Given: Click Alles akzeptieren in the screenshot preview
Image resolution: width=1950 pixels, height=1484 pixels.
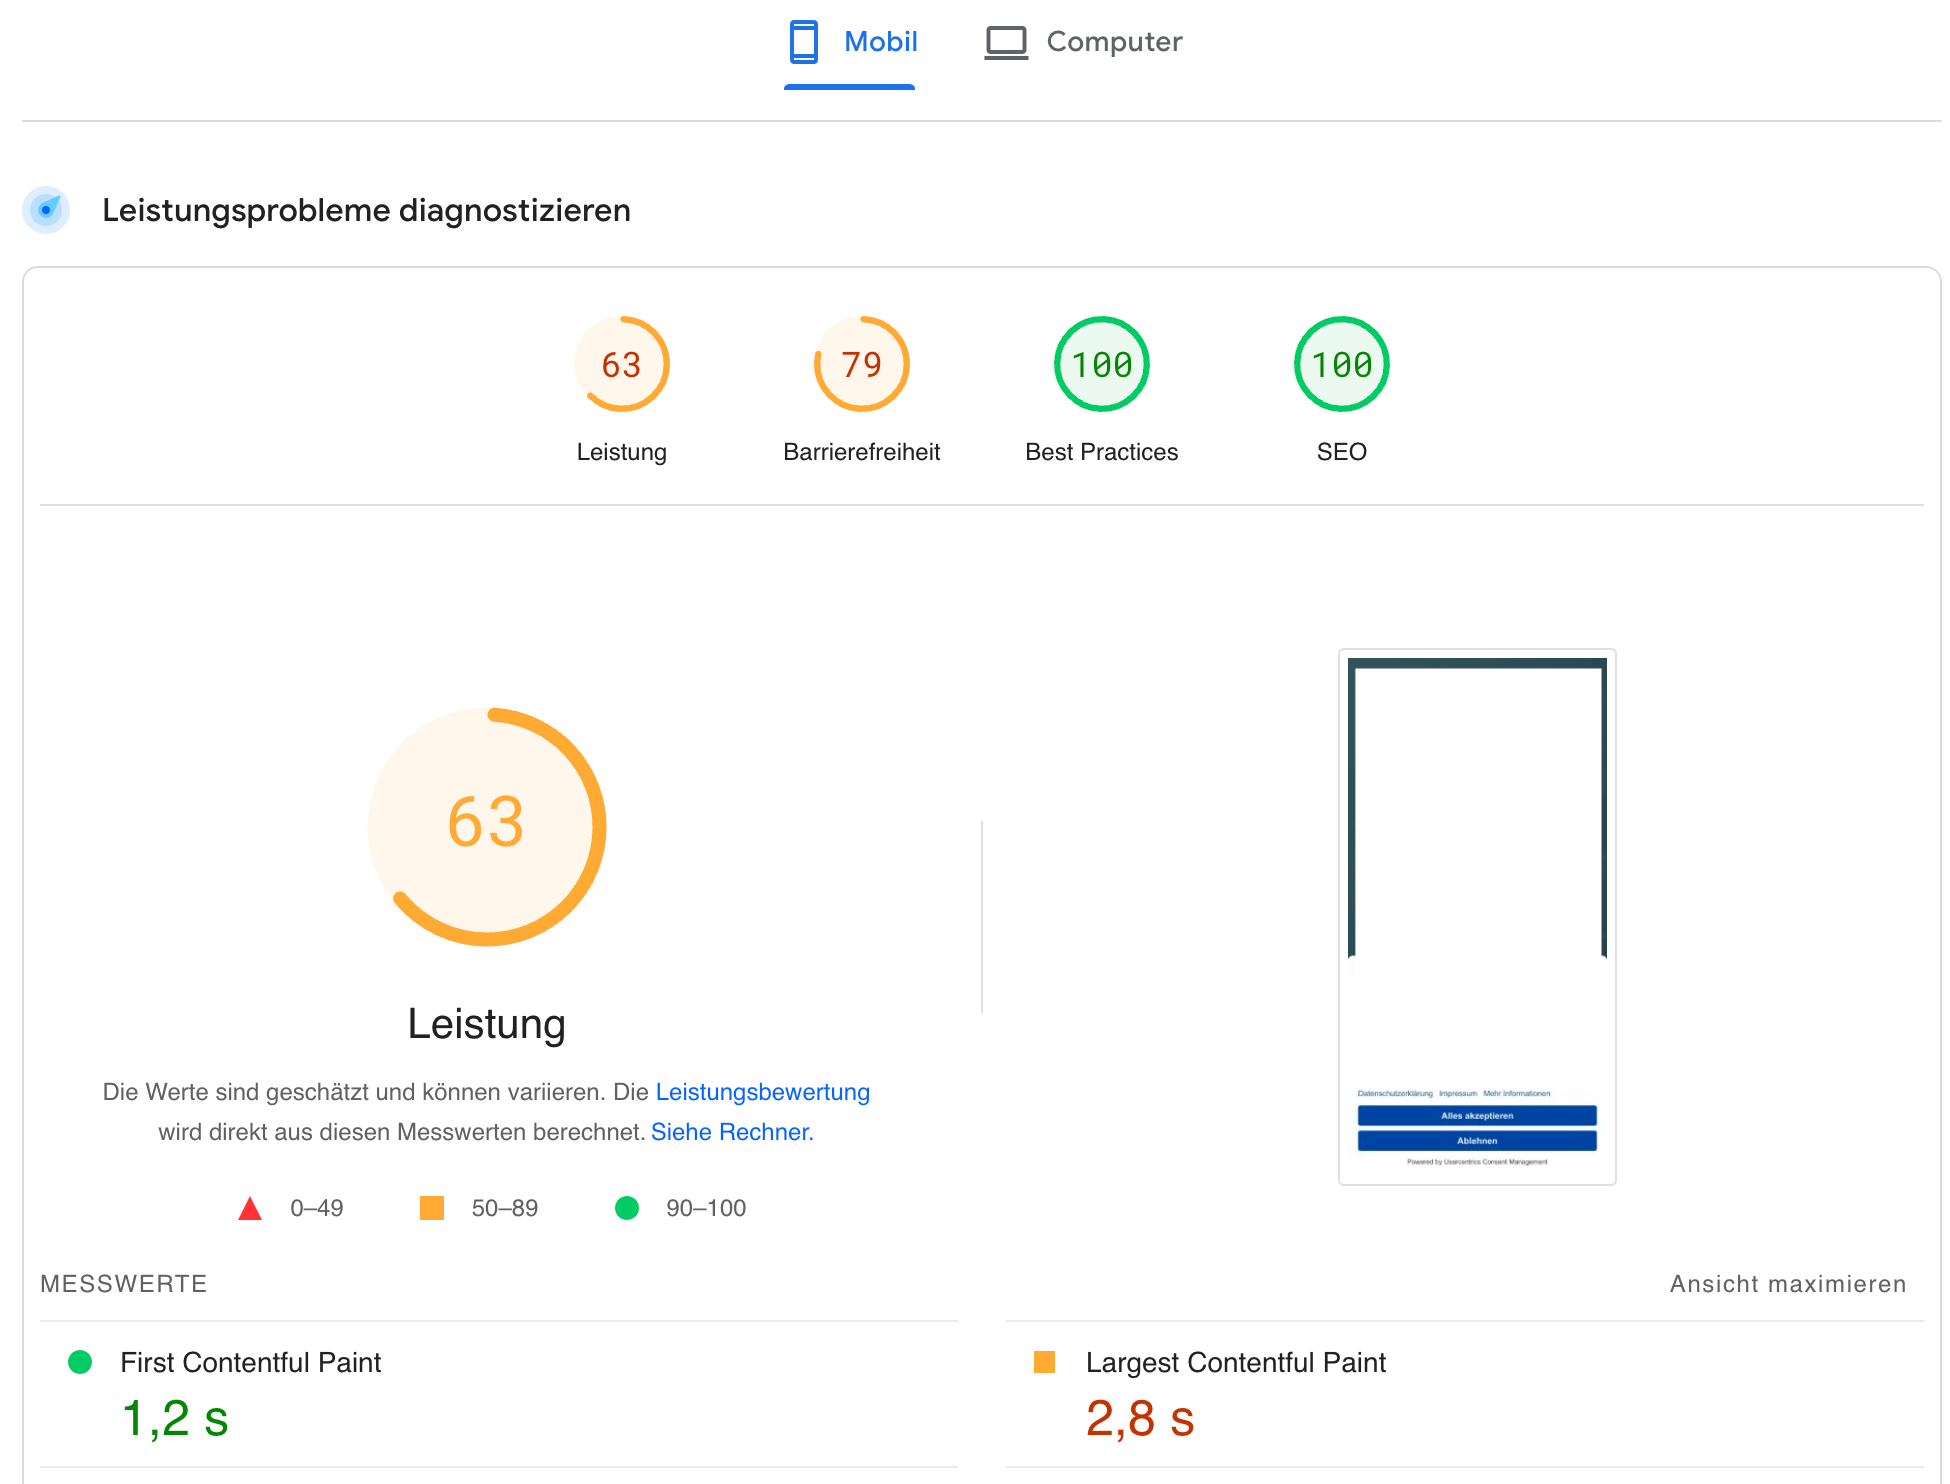Looking at the screenshot, I should 1477,1115.
